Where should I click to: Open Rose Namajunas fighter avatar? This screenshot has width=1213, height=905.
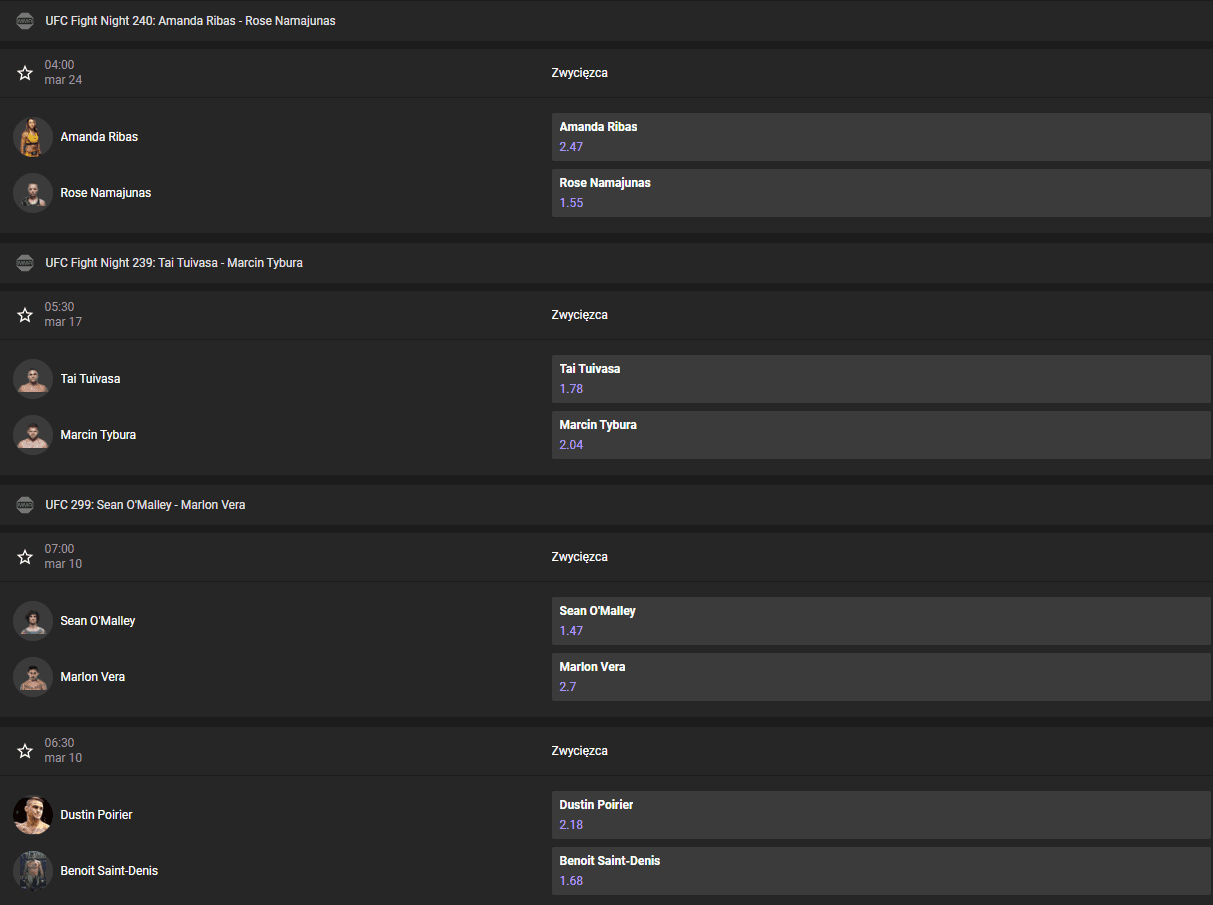[x=33, y=193]
